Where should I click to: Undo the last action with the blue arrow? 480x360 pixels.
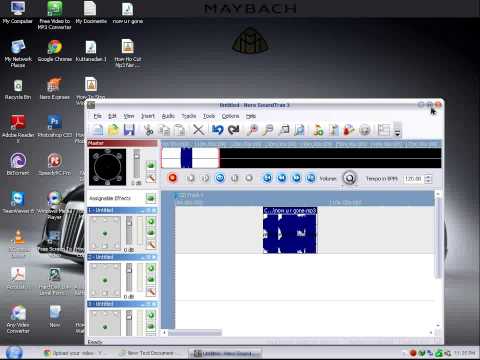[217, 130]
